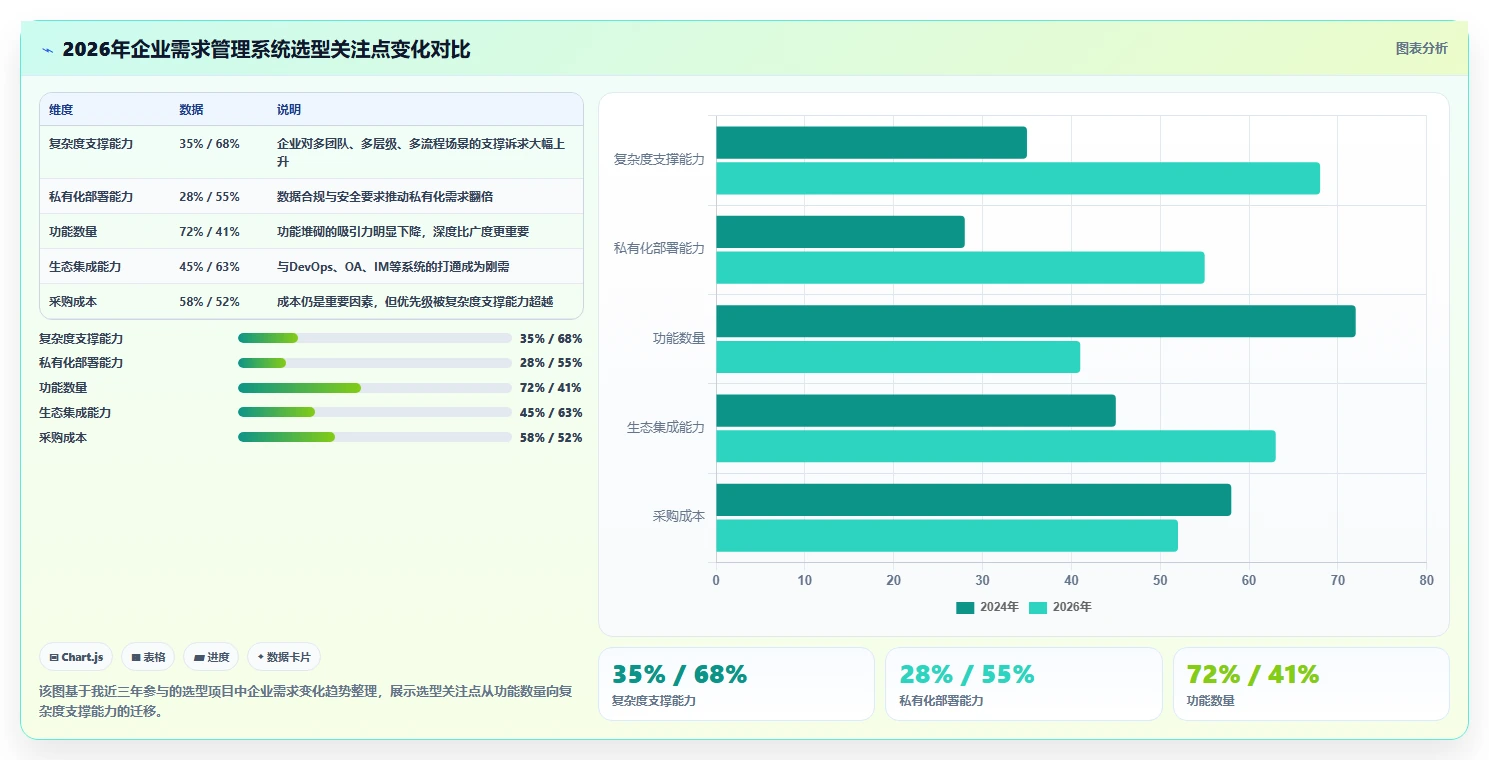Click the 表格 chip
1489x760 pixels.
pos(148,657)
